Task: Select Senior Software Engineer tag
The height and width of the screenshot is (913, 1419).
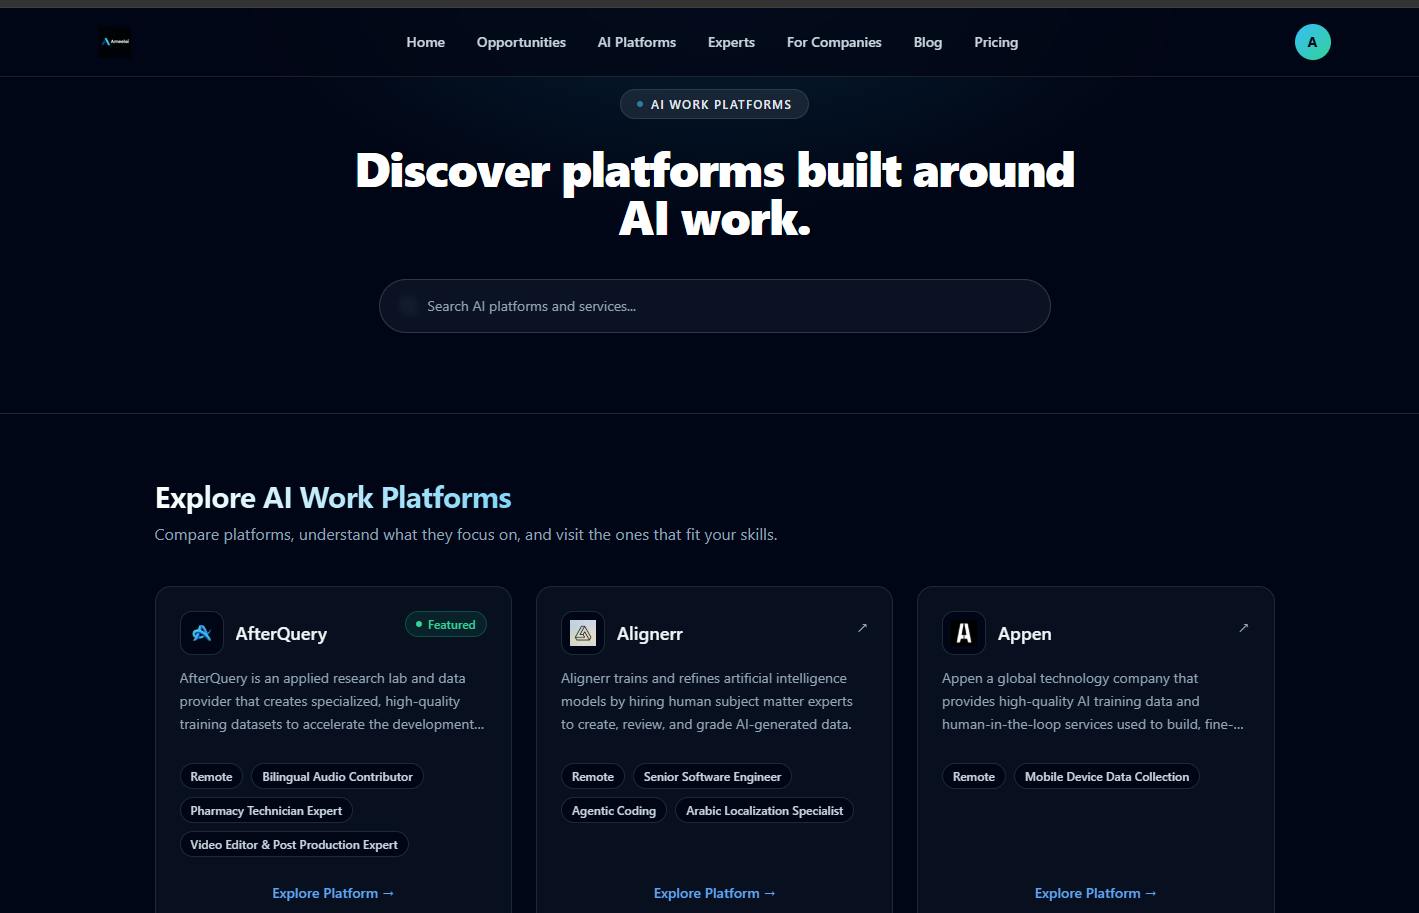Action: 712,777
